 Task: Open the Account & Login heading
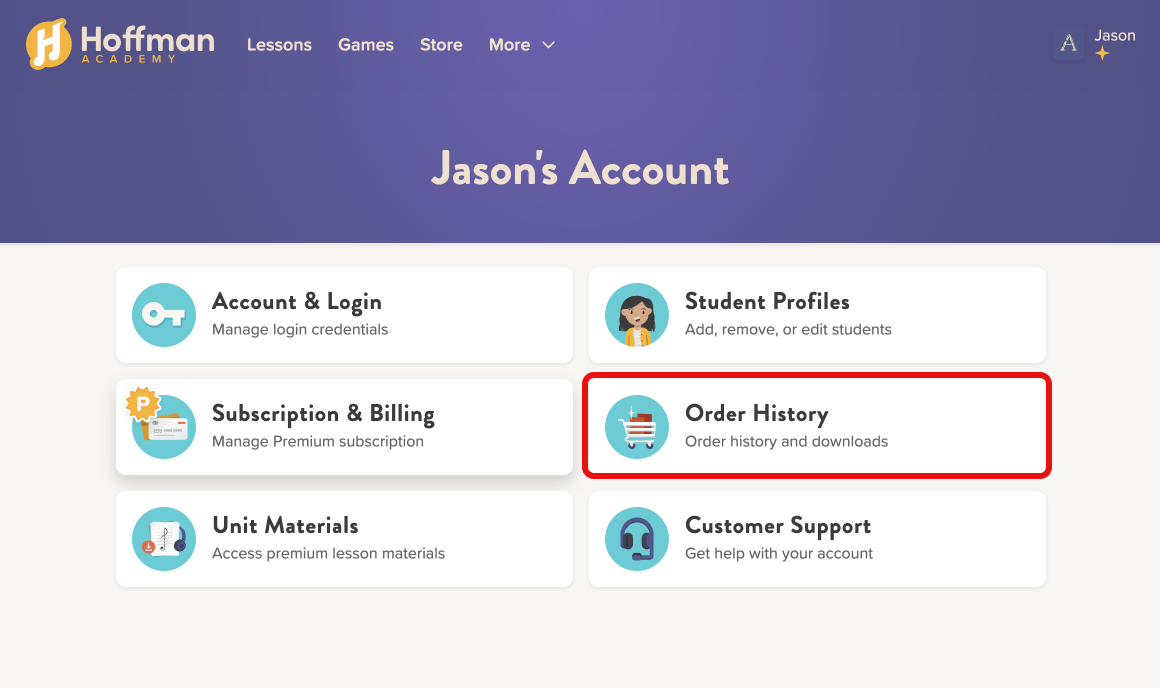coord(297,301)
